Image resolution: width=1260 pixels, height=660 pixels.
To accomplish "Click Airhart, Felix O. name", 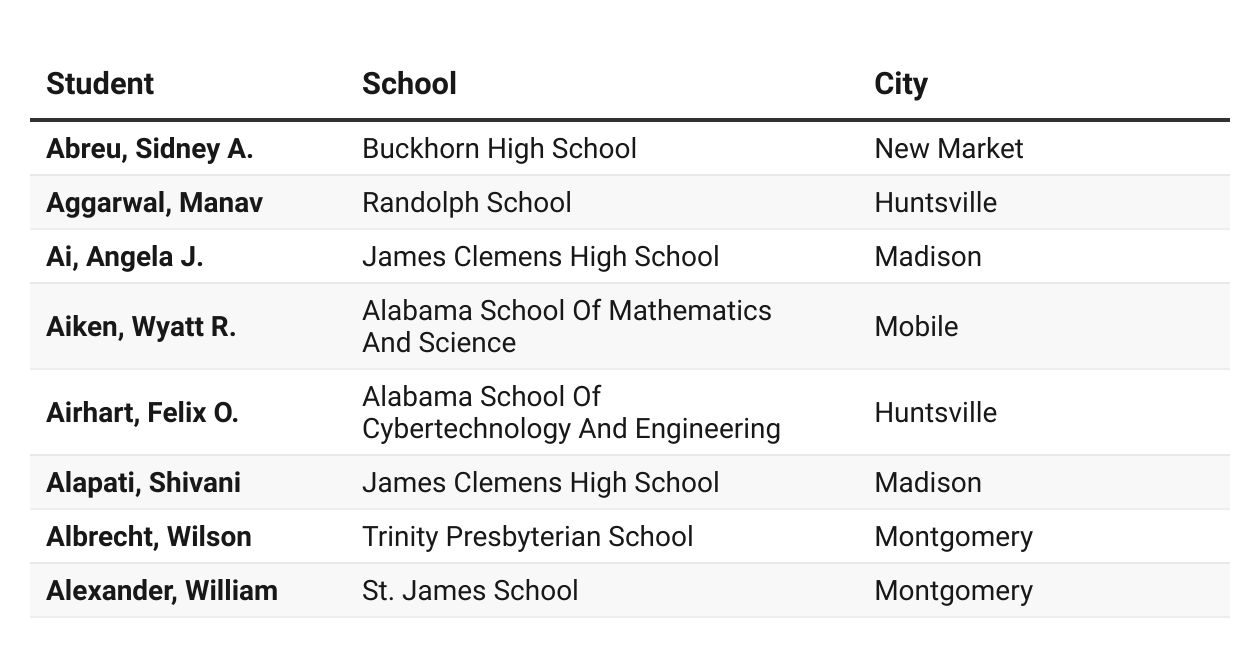I will point(142,413).
